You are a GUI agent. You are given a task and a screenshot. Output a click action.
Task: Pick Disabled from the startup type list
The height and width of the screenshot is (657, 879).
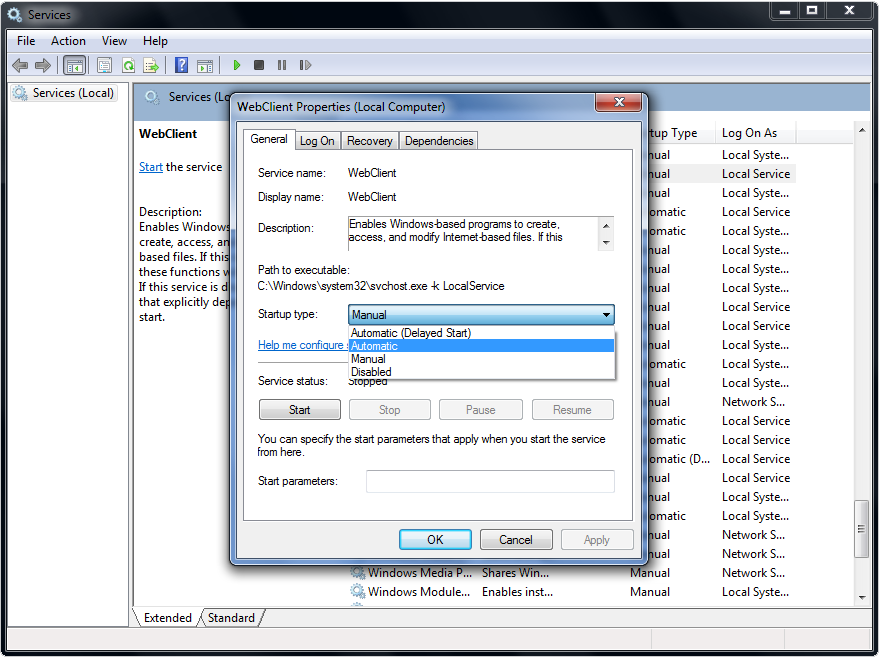pyautogui.click(x=482, y=372)
